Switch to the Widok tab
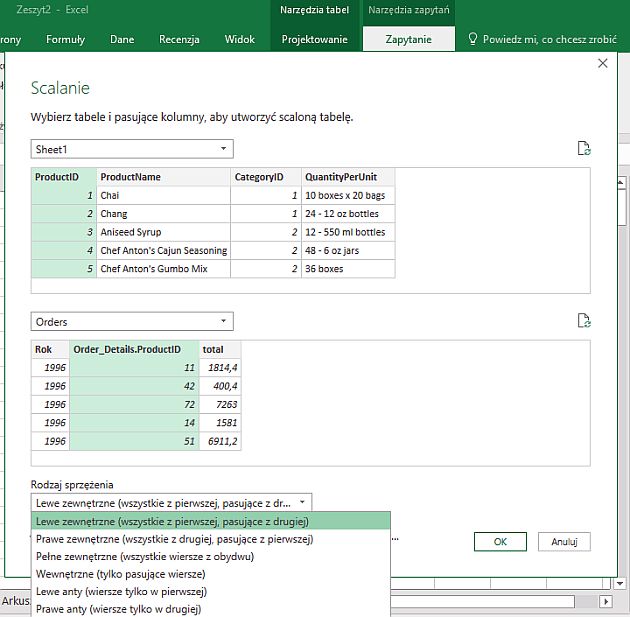630x617 pixels. (x=240, y=39)
